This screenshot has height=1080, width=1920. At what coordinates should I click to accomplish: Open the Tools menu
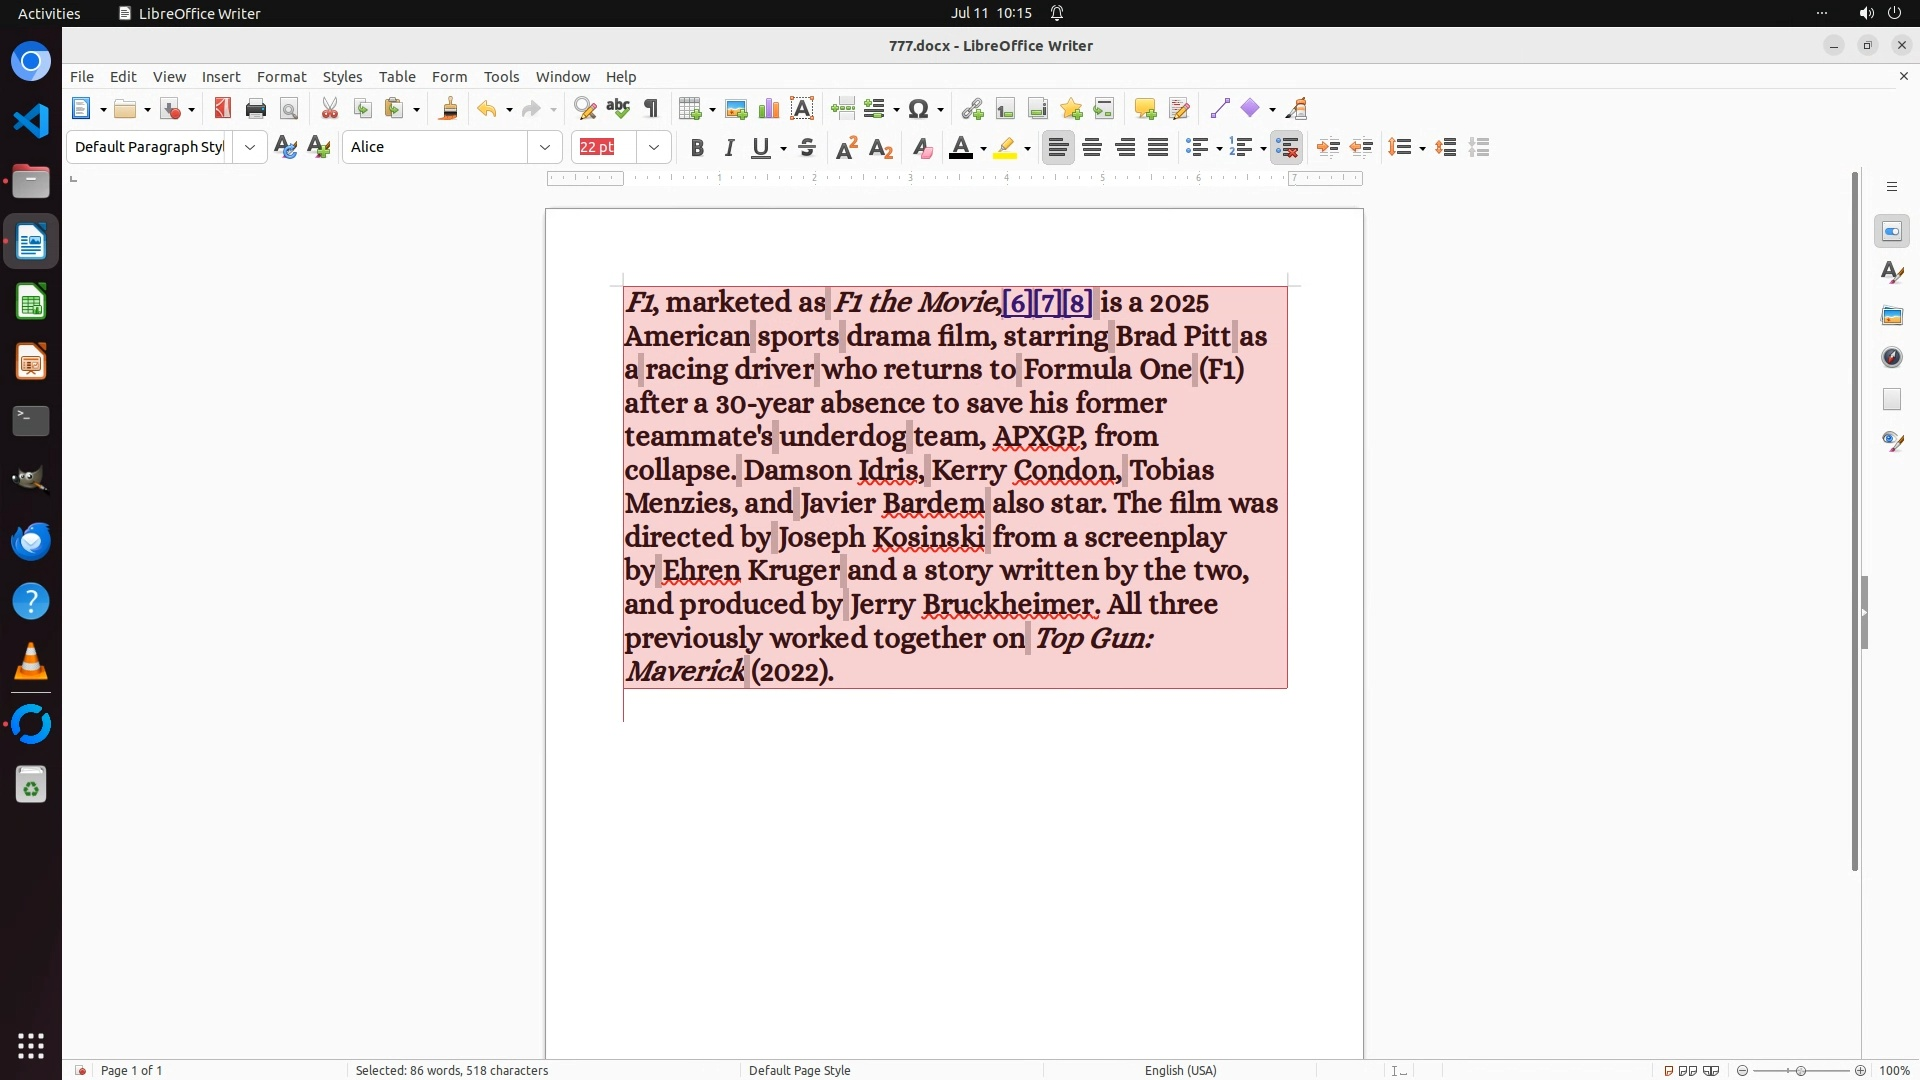501,77
